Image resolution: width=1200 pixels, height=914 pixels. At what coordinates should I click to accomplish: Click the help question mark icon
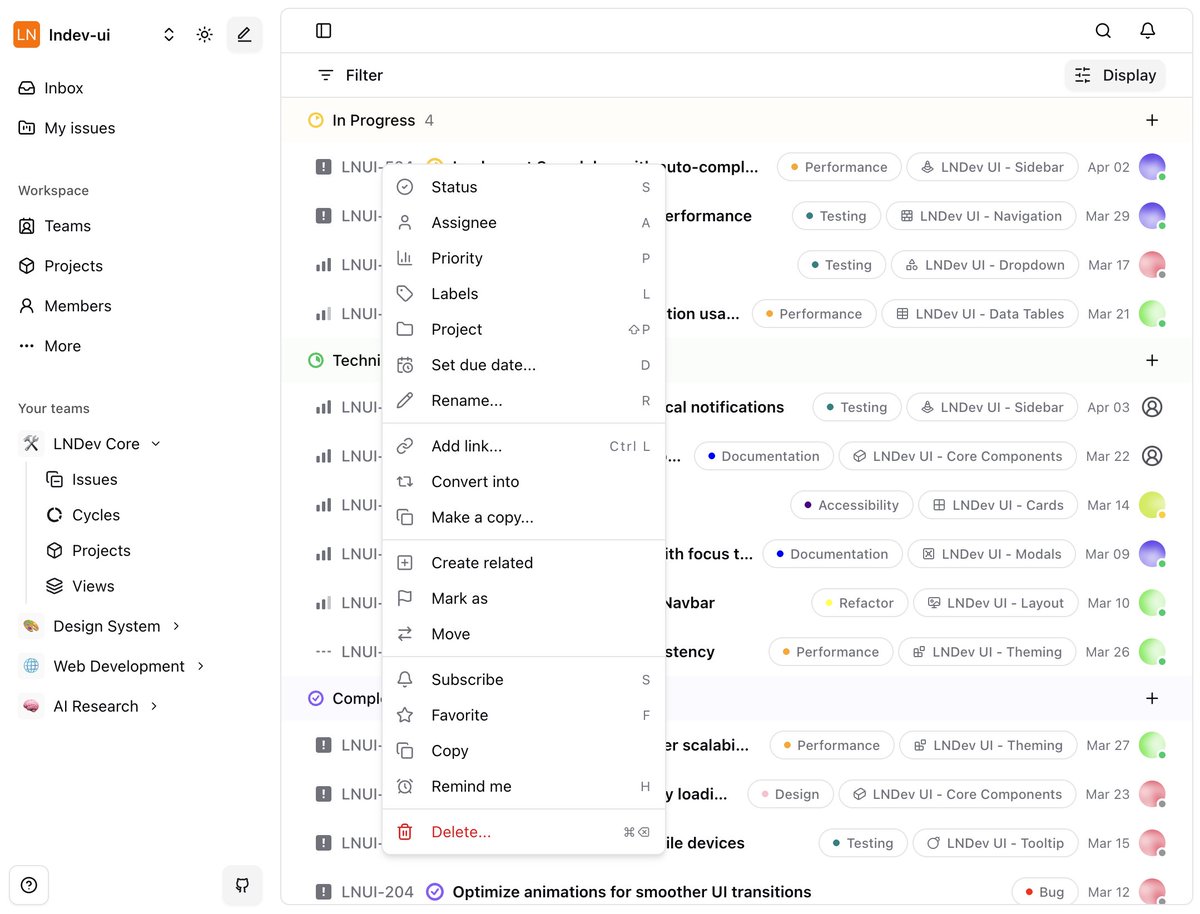pos(28,884)
